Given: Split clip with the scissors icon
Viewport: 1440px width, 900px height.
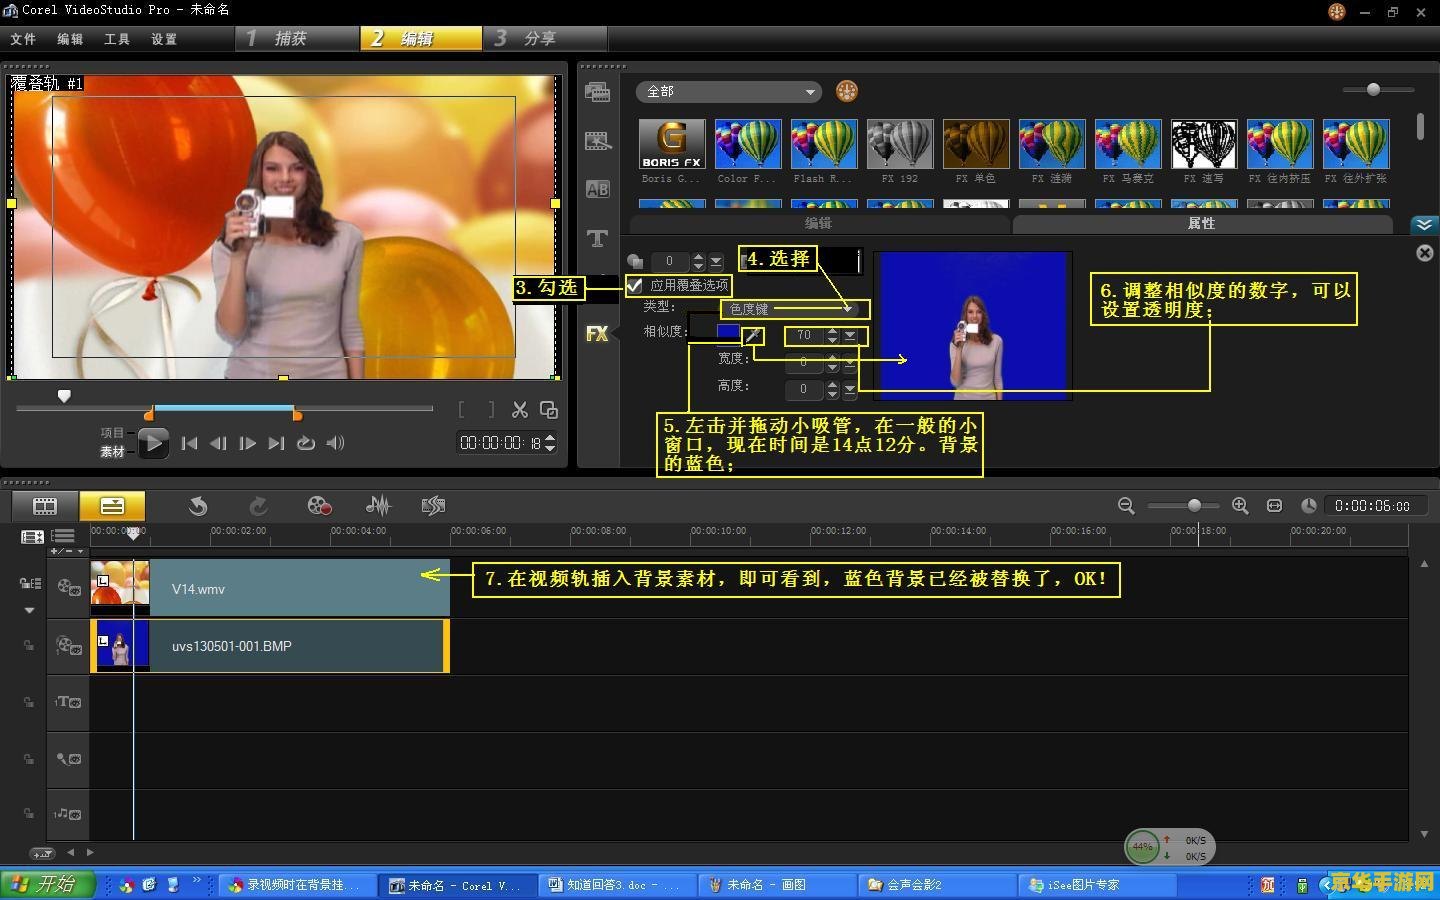Looking at the screenshot, I should click(x=519, y=410).
